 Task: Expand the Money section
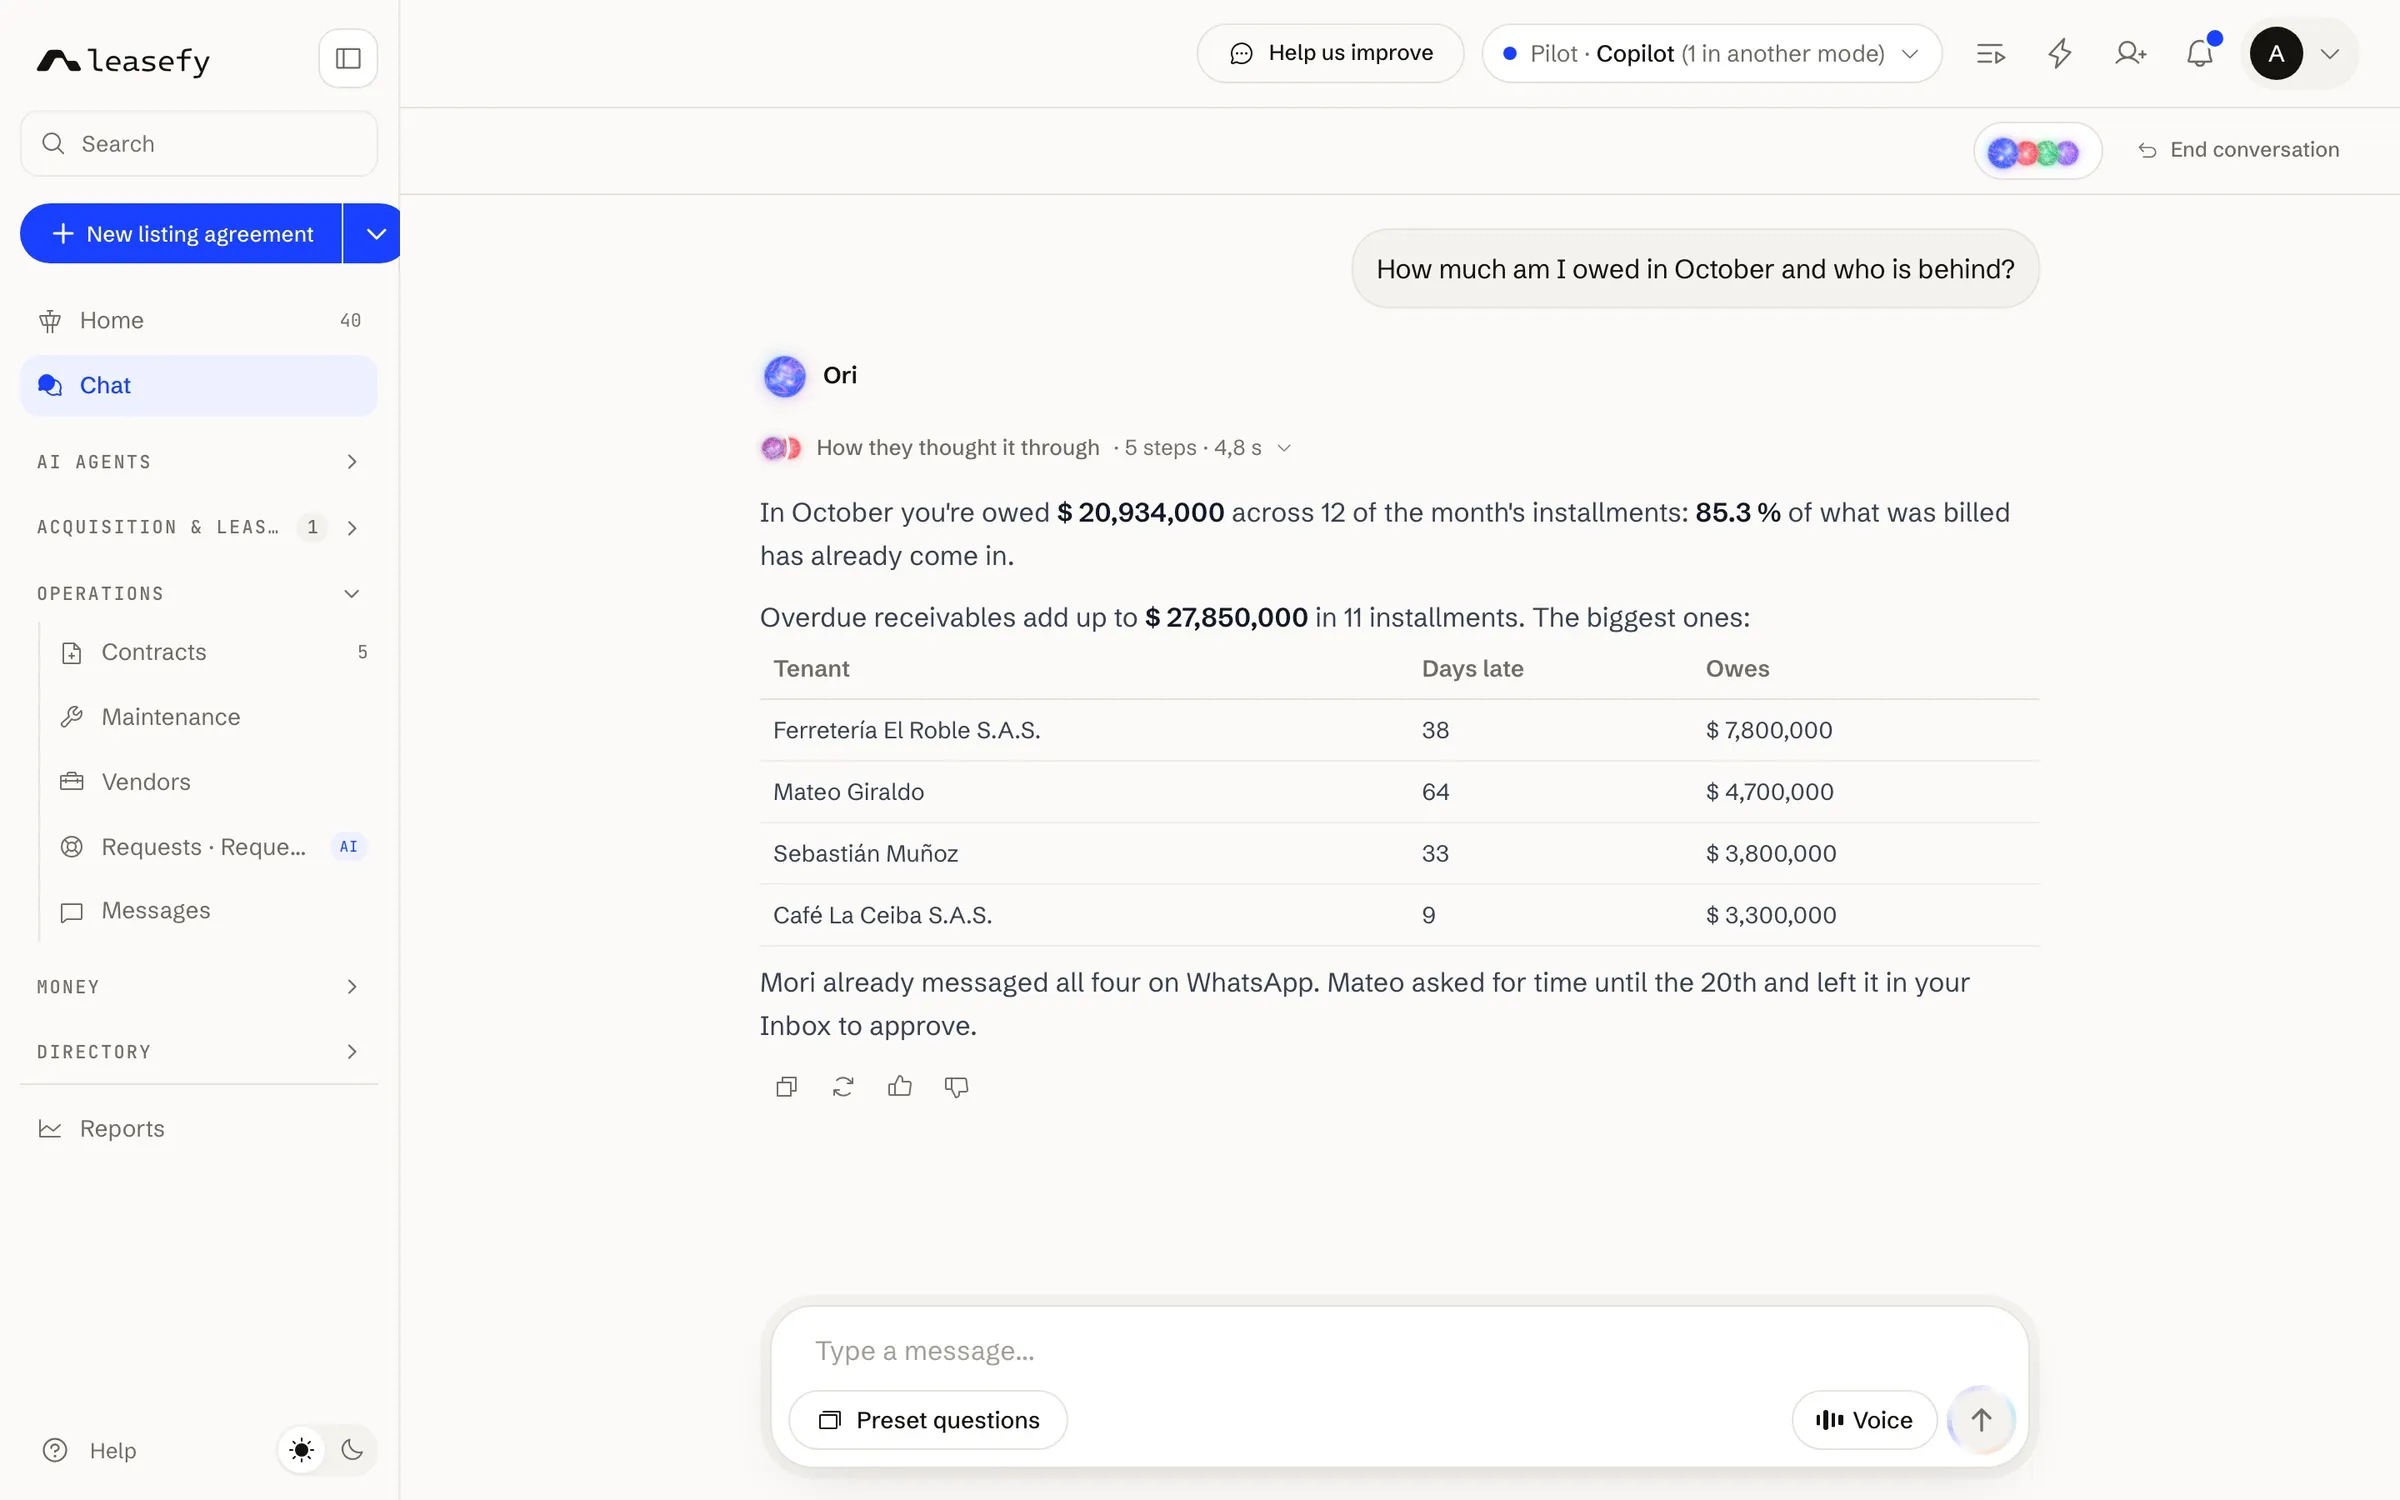[198, 987]
